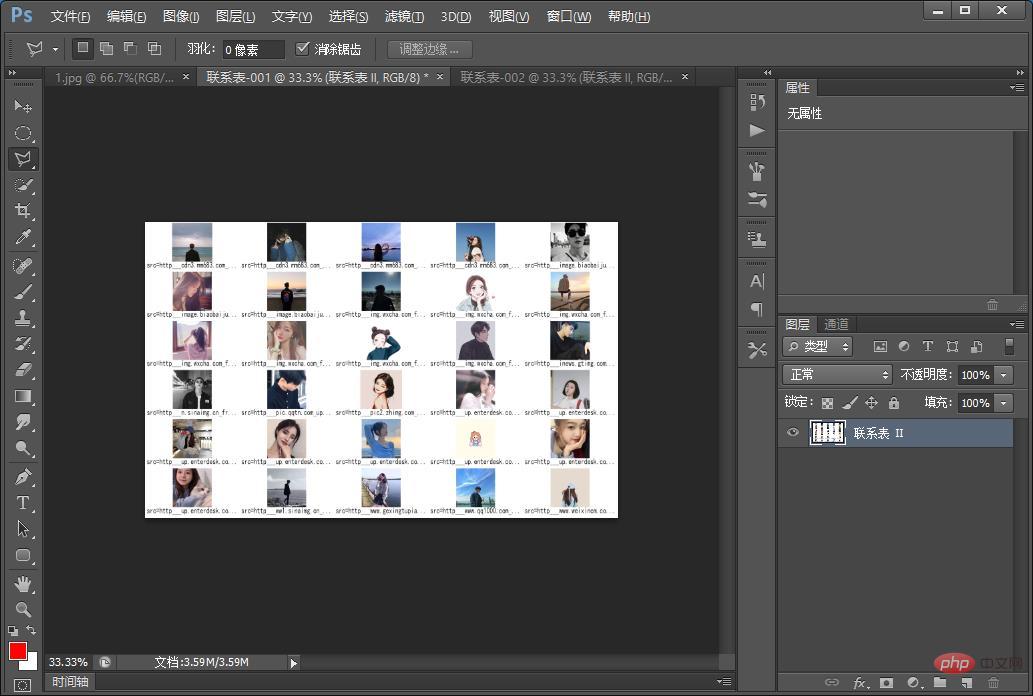Click the red foreground color swatch
This screenshot has width=1033, height=696.
18,651
